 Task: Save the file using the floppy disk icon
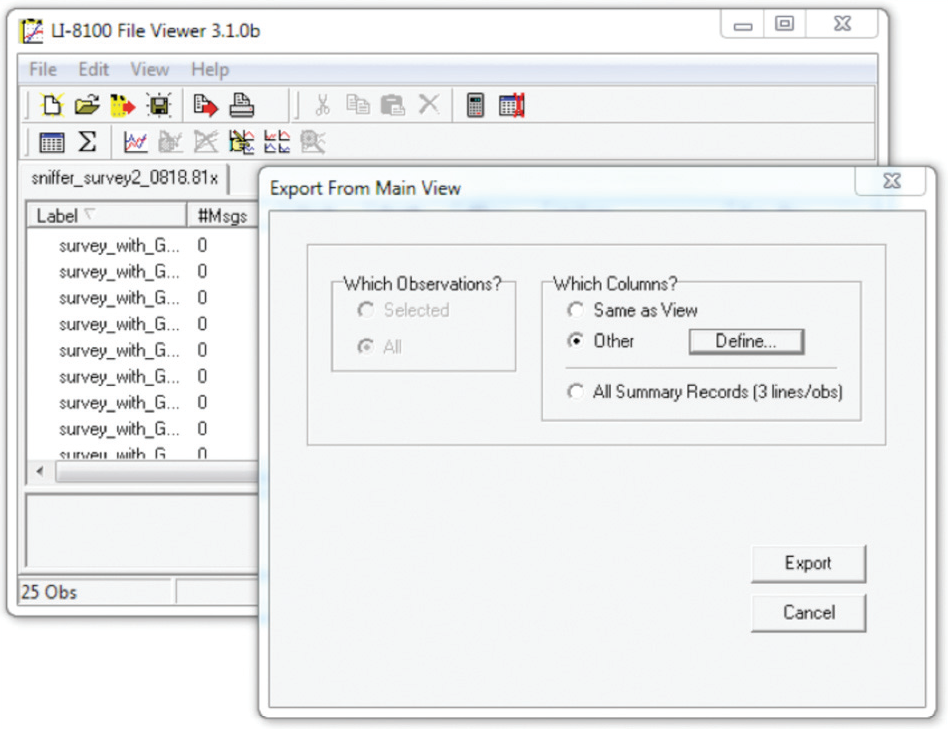click(158, 105)
